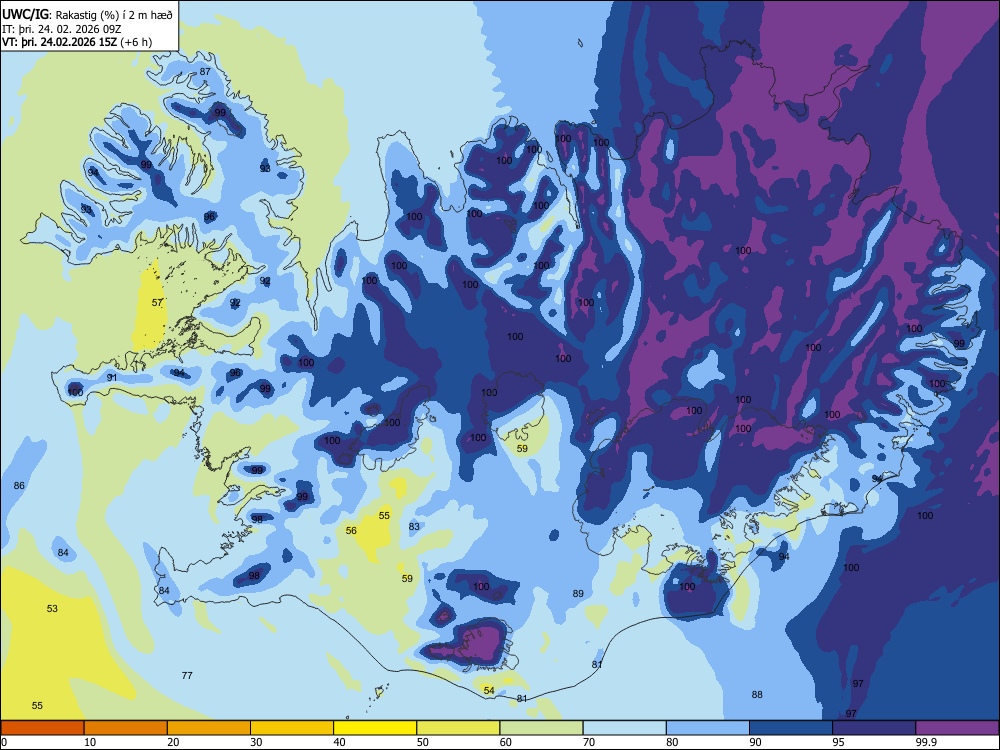Click the humidity value '89' on map
Screen dimensions: 1000x750
[578, 593]
